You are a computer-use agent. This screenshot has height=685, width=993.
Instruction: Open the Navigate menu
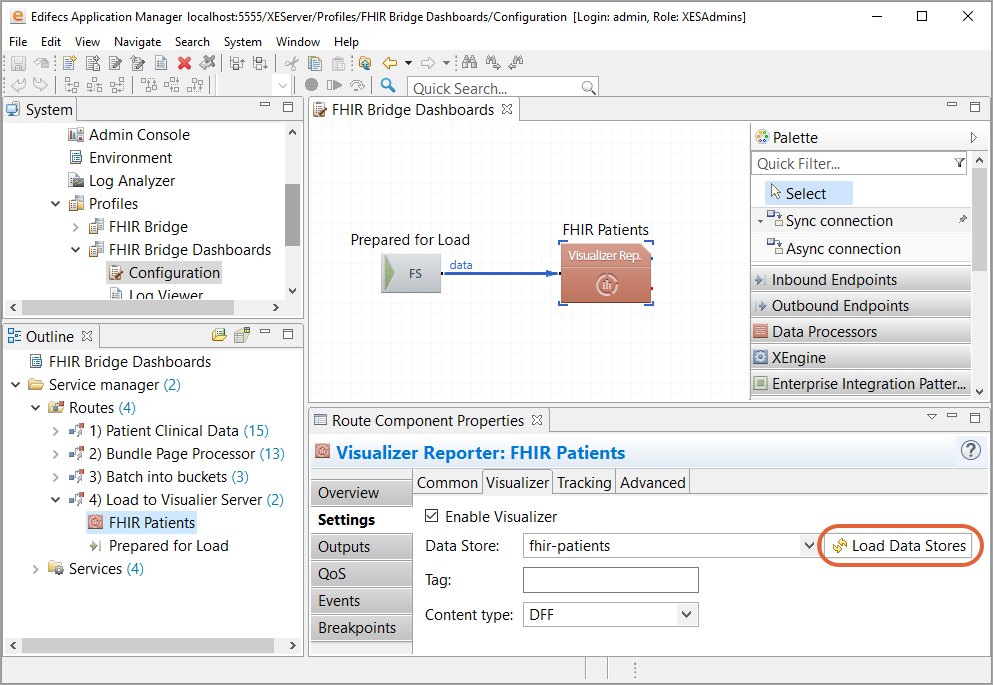pos(137,42)
